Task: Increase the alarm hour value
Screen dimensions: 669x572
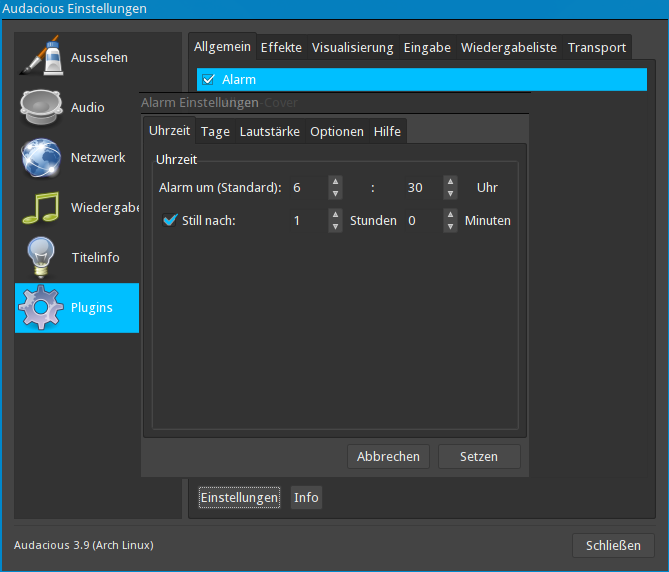Action: click(x=335, y=182)
